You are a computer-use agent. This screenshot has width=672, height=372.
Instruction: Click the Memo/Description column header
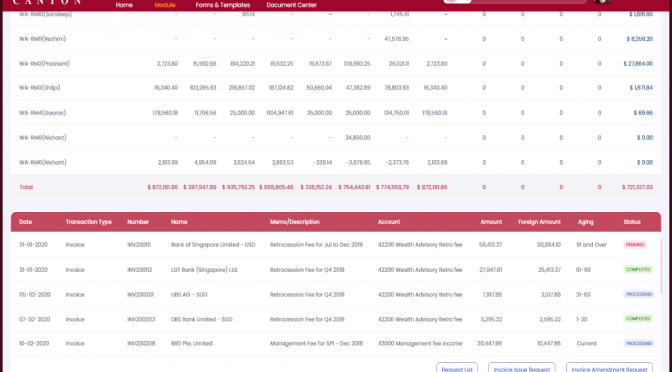click(295, 222)
